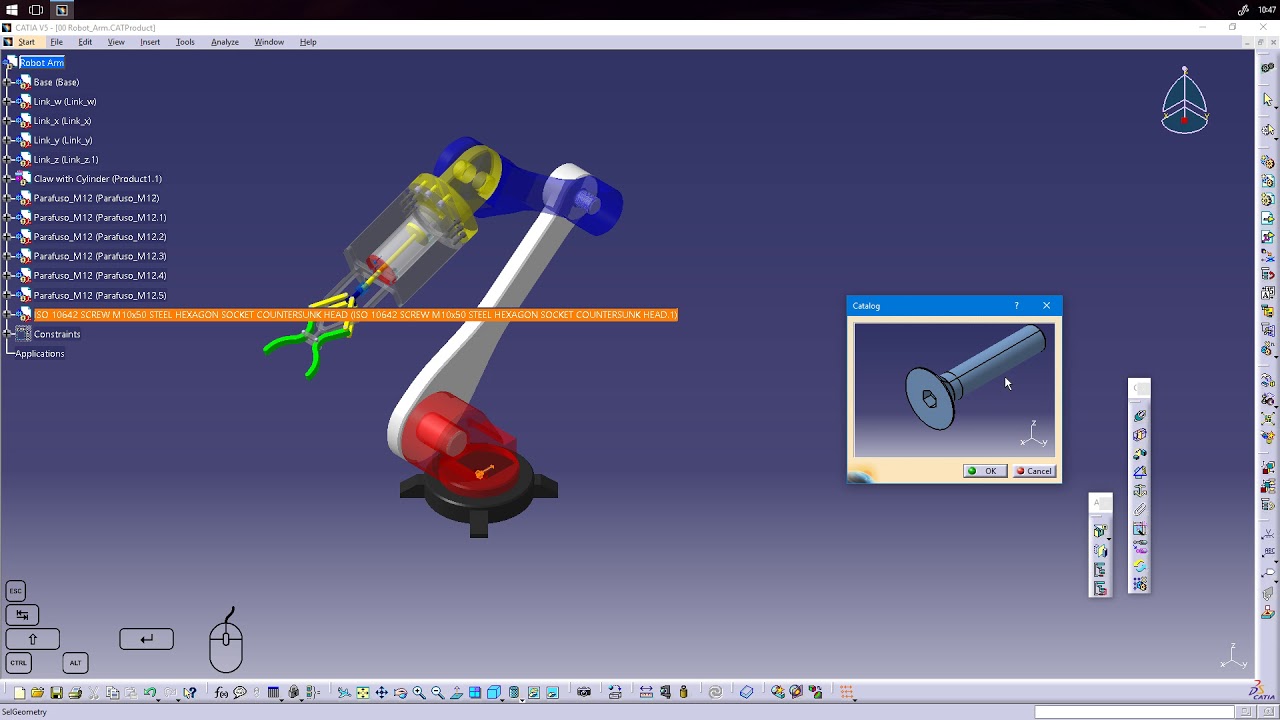Expand the Constraints tree node
The height and width of the screenshot is (720, 1280).
point(7,334)
